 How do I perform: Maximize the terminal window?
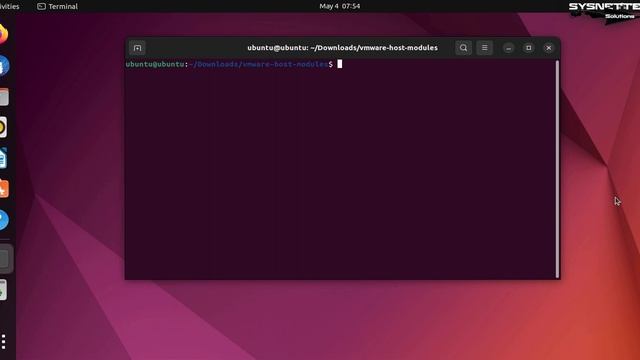point(529,48)
